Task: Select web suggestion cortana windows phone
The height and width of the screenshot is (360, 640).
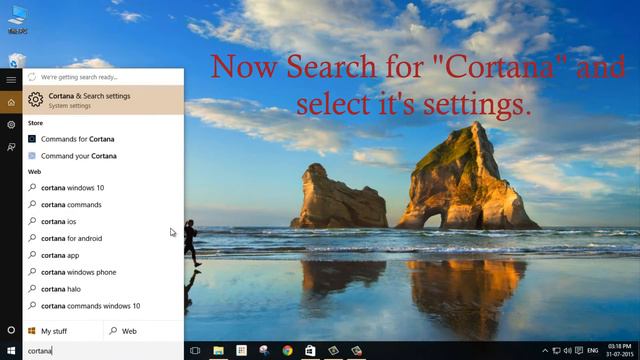Action: 103,272
